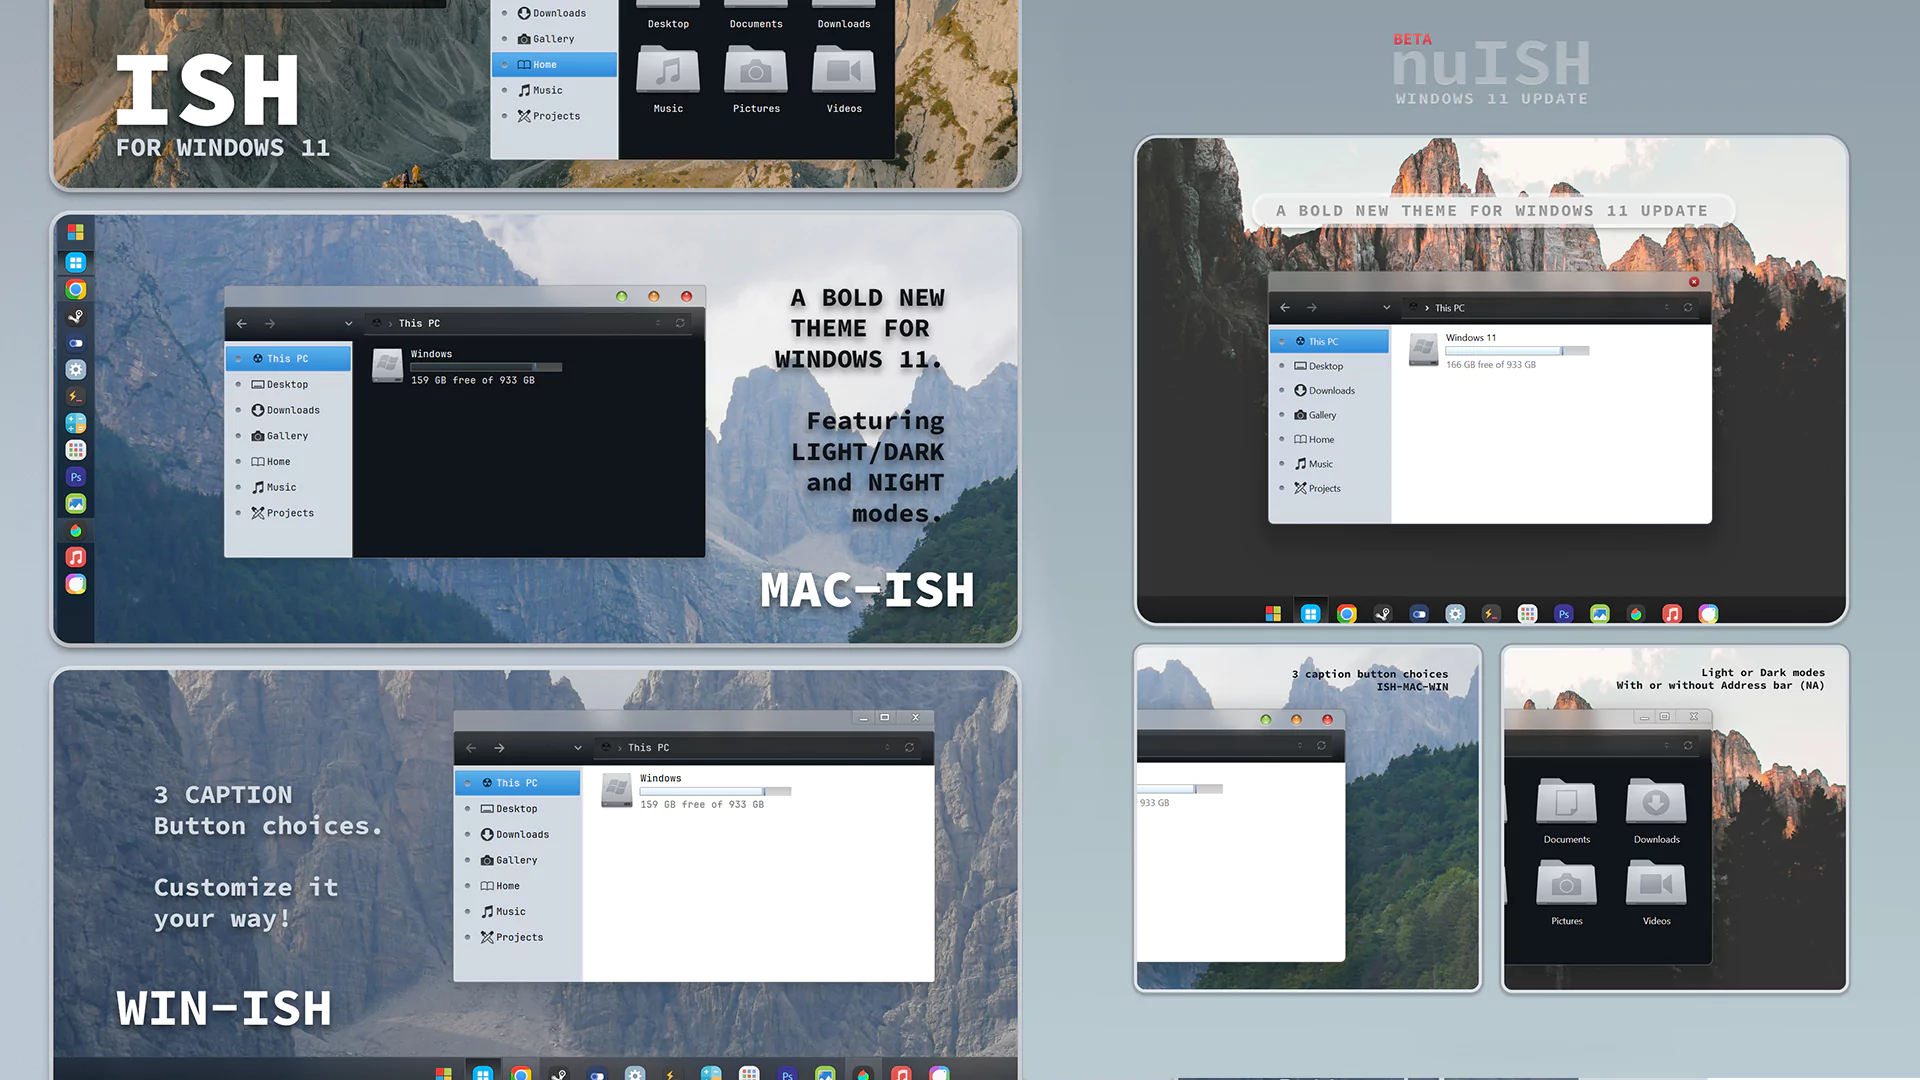This screenshot has height=1080, width=1920.
Task: Select This PC in the MAC-ISH sidebar
Action: point(283,358)
